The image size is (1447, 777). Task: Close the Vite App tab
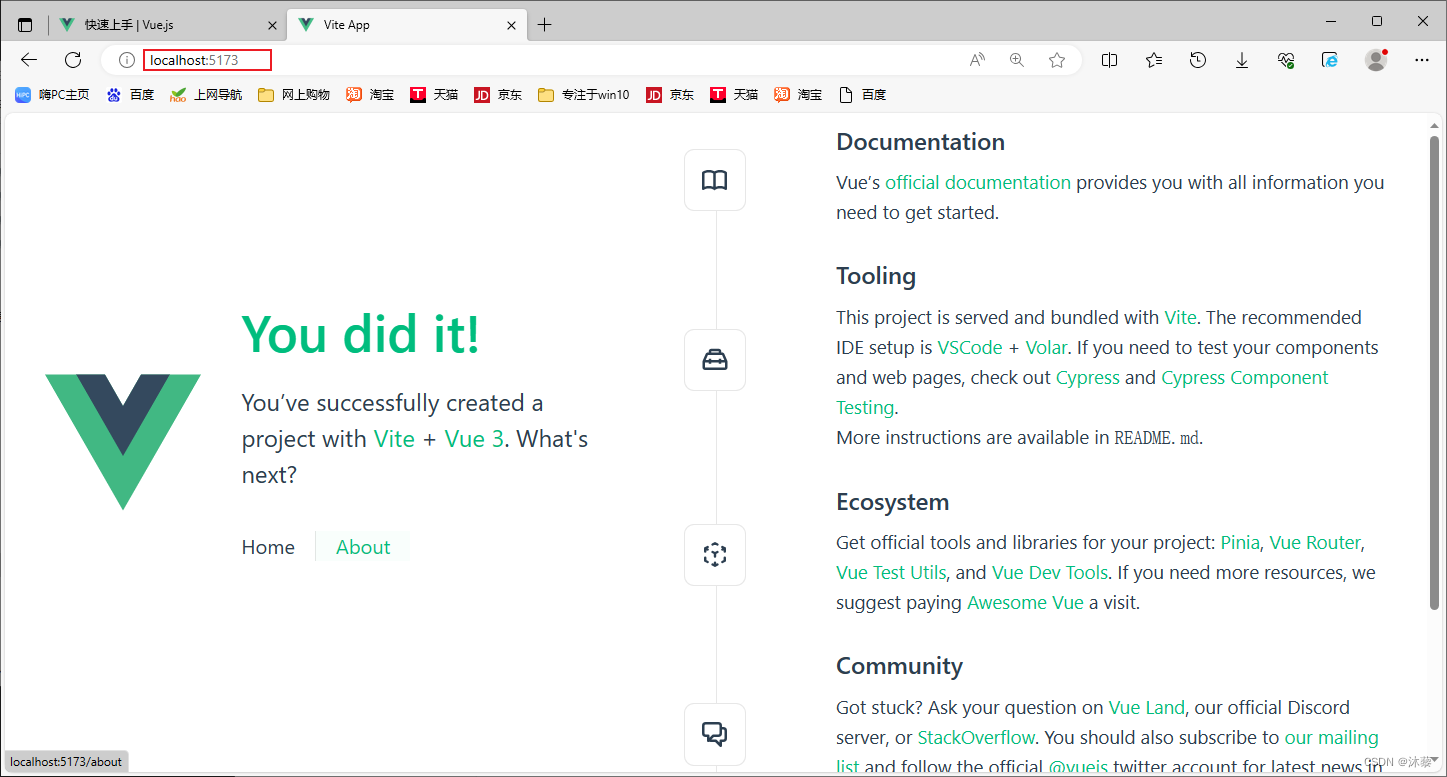pos(512,25)
